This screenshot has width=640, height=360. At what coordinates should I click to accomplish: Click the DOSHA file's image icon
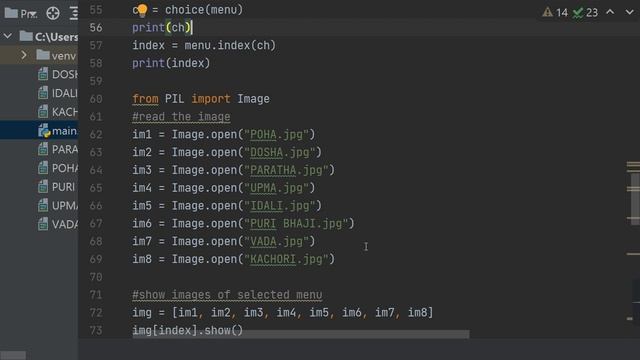pyautogui.click(x=43, y=74)
